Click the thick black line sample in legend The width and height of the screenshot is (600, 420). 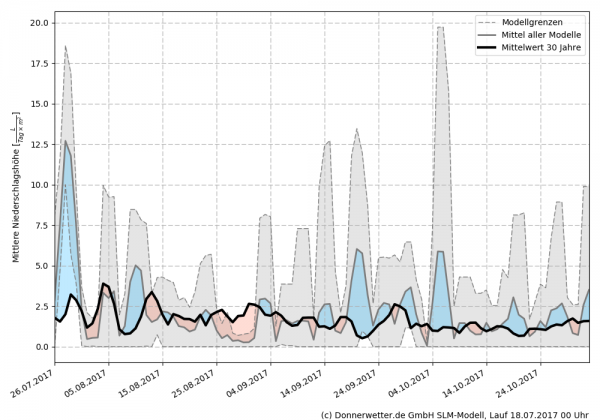489,46
